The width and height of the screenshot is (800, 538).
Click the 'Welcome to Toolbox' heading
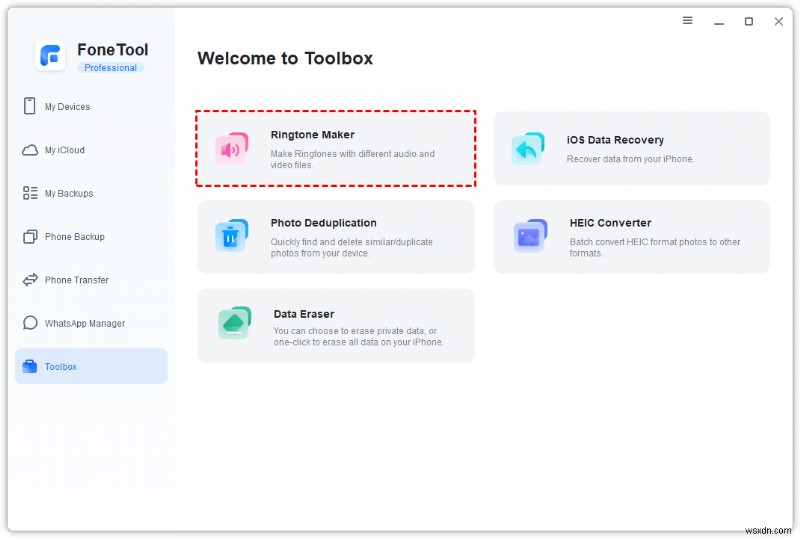285,58
